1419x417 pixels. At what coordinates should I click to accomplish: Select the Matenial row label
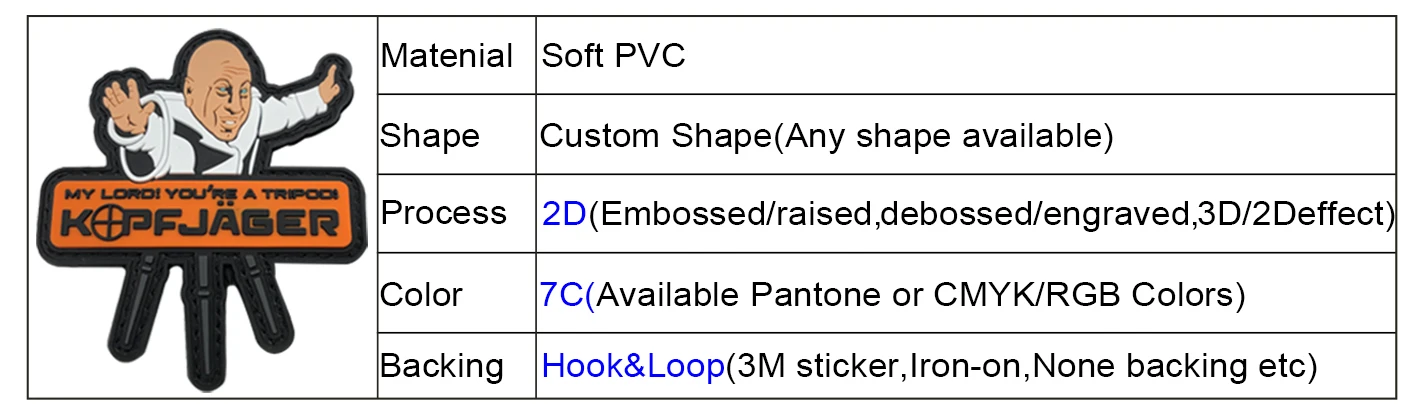[446, 56]
